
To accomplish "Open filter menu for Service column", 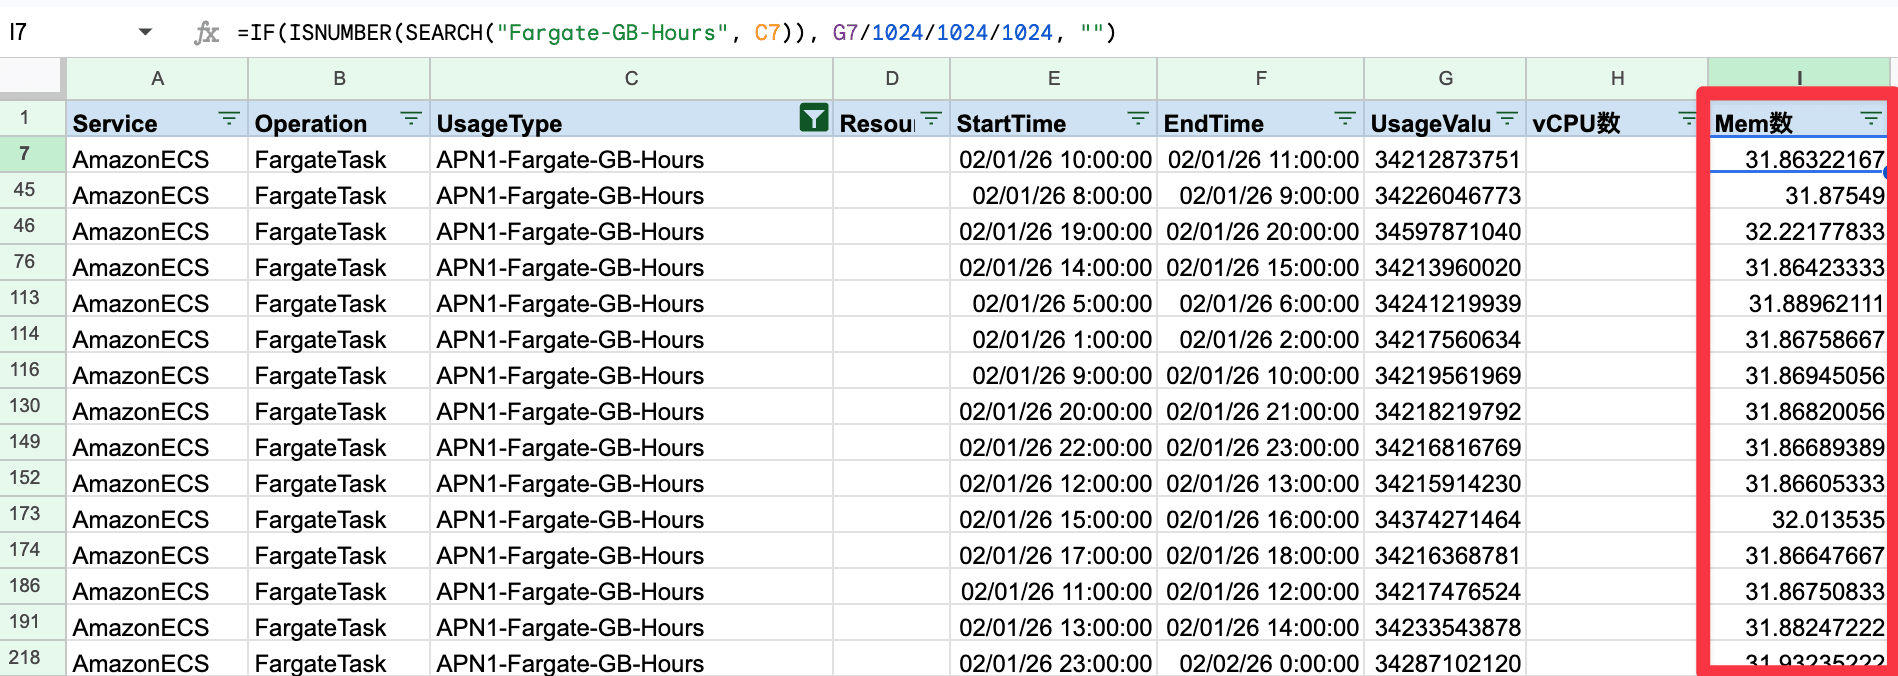I will click(x=229, y=119).
